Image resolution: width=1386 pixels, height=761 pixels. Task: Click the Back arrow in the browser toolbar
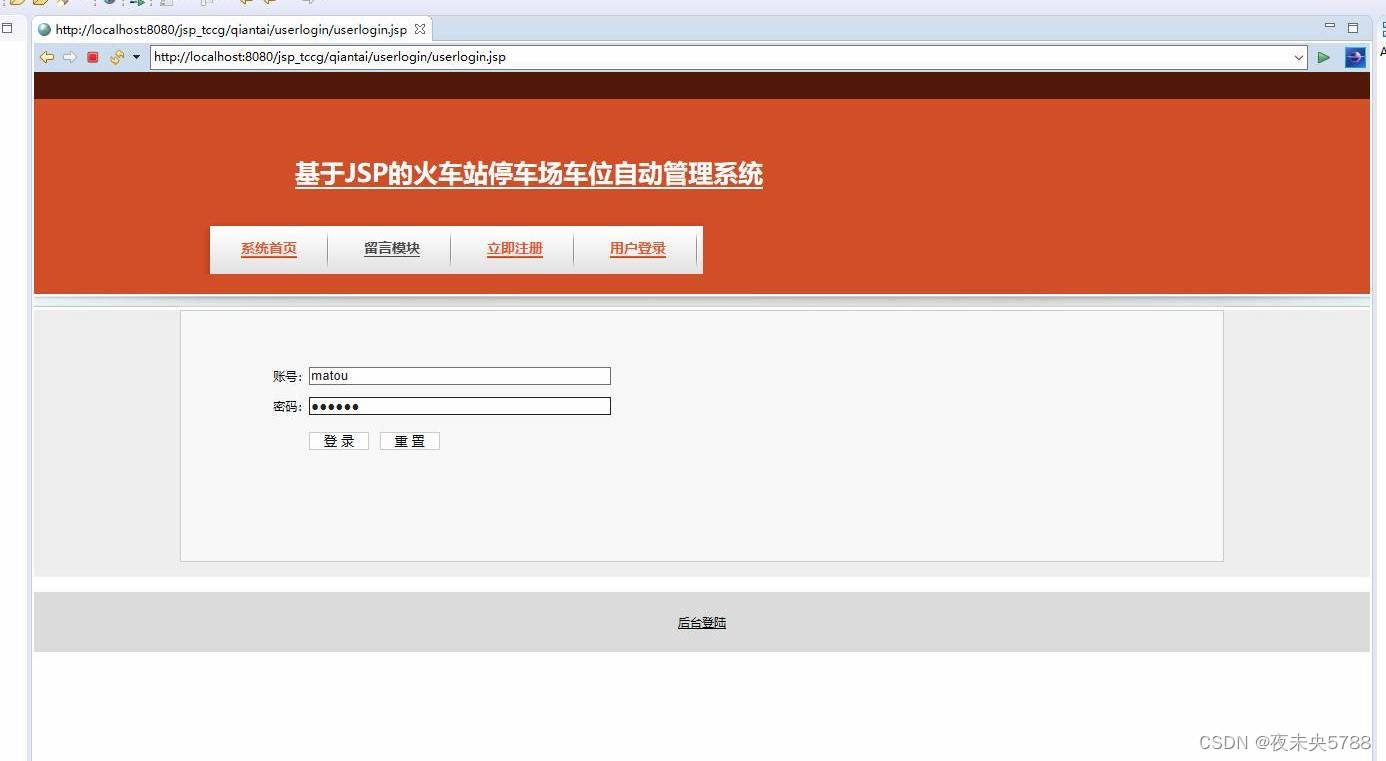[47, 57]
